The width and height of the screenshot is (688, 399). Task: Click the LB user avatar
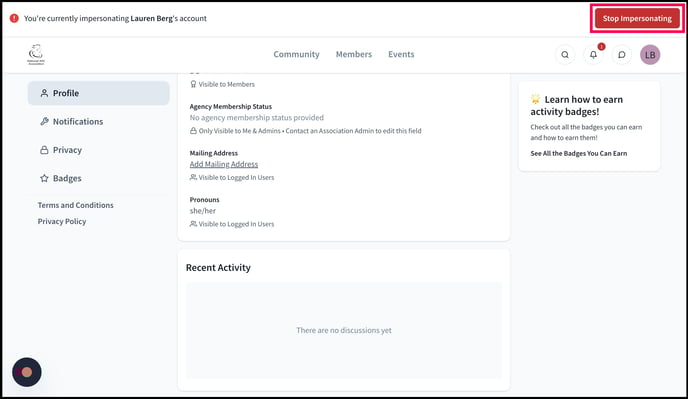point(650,55)
